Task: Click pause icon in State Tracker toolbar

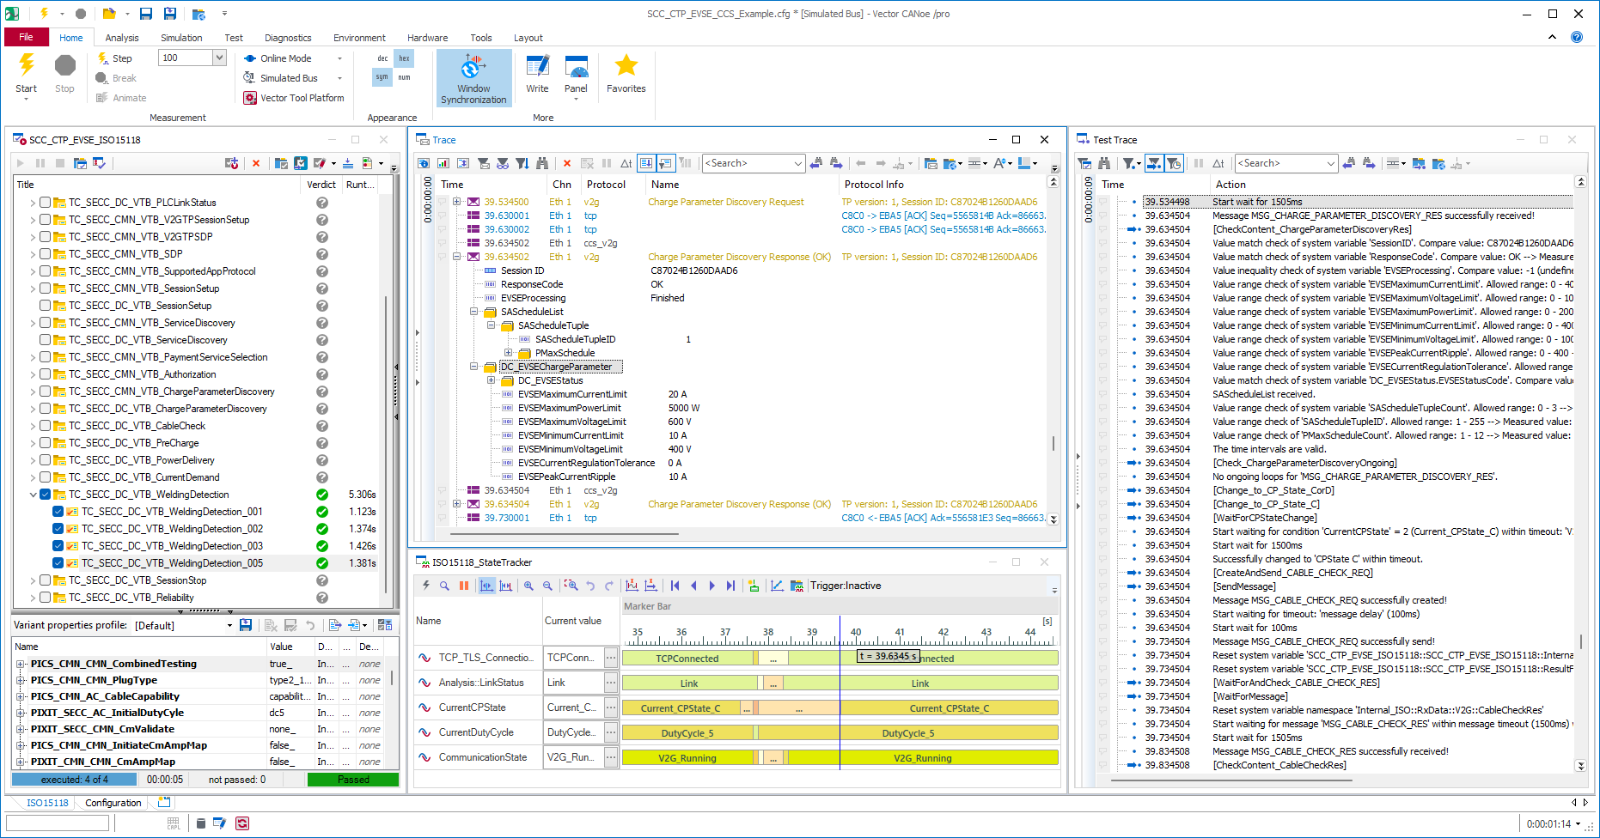Action: coord(463,586)
